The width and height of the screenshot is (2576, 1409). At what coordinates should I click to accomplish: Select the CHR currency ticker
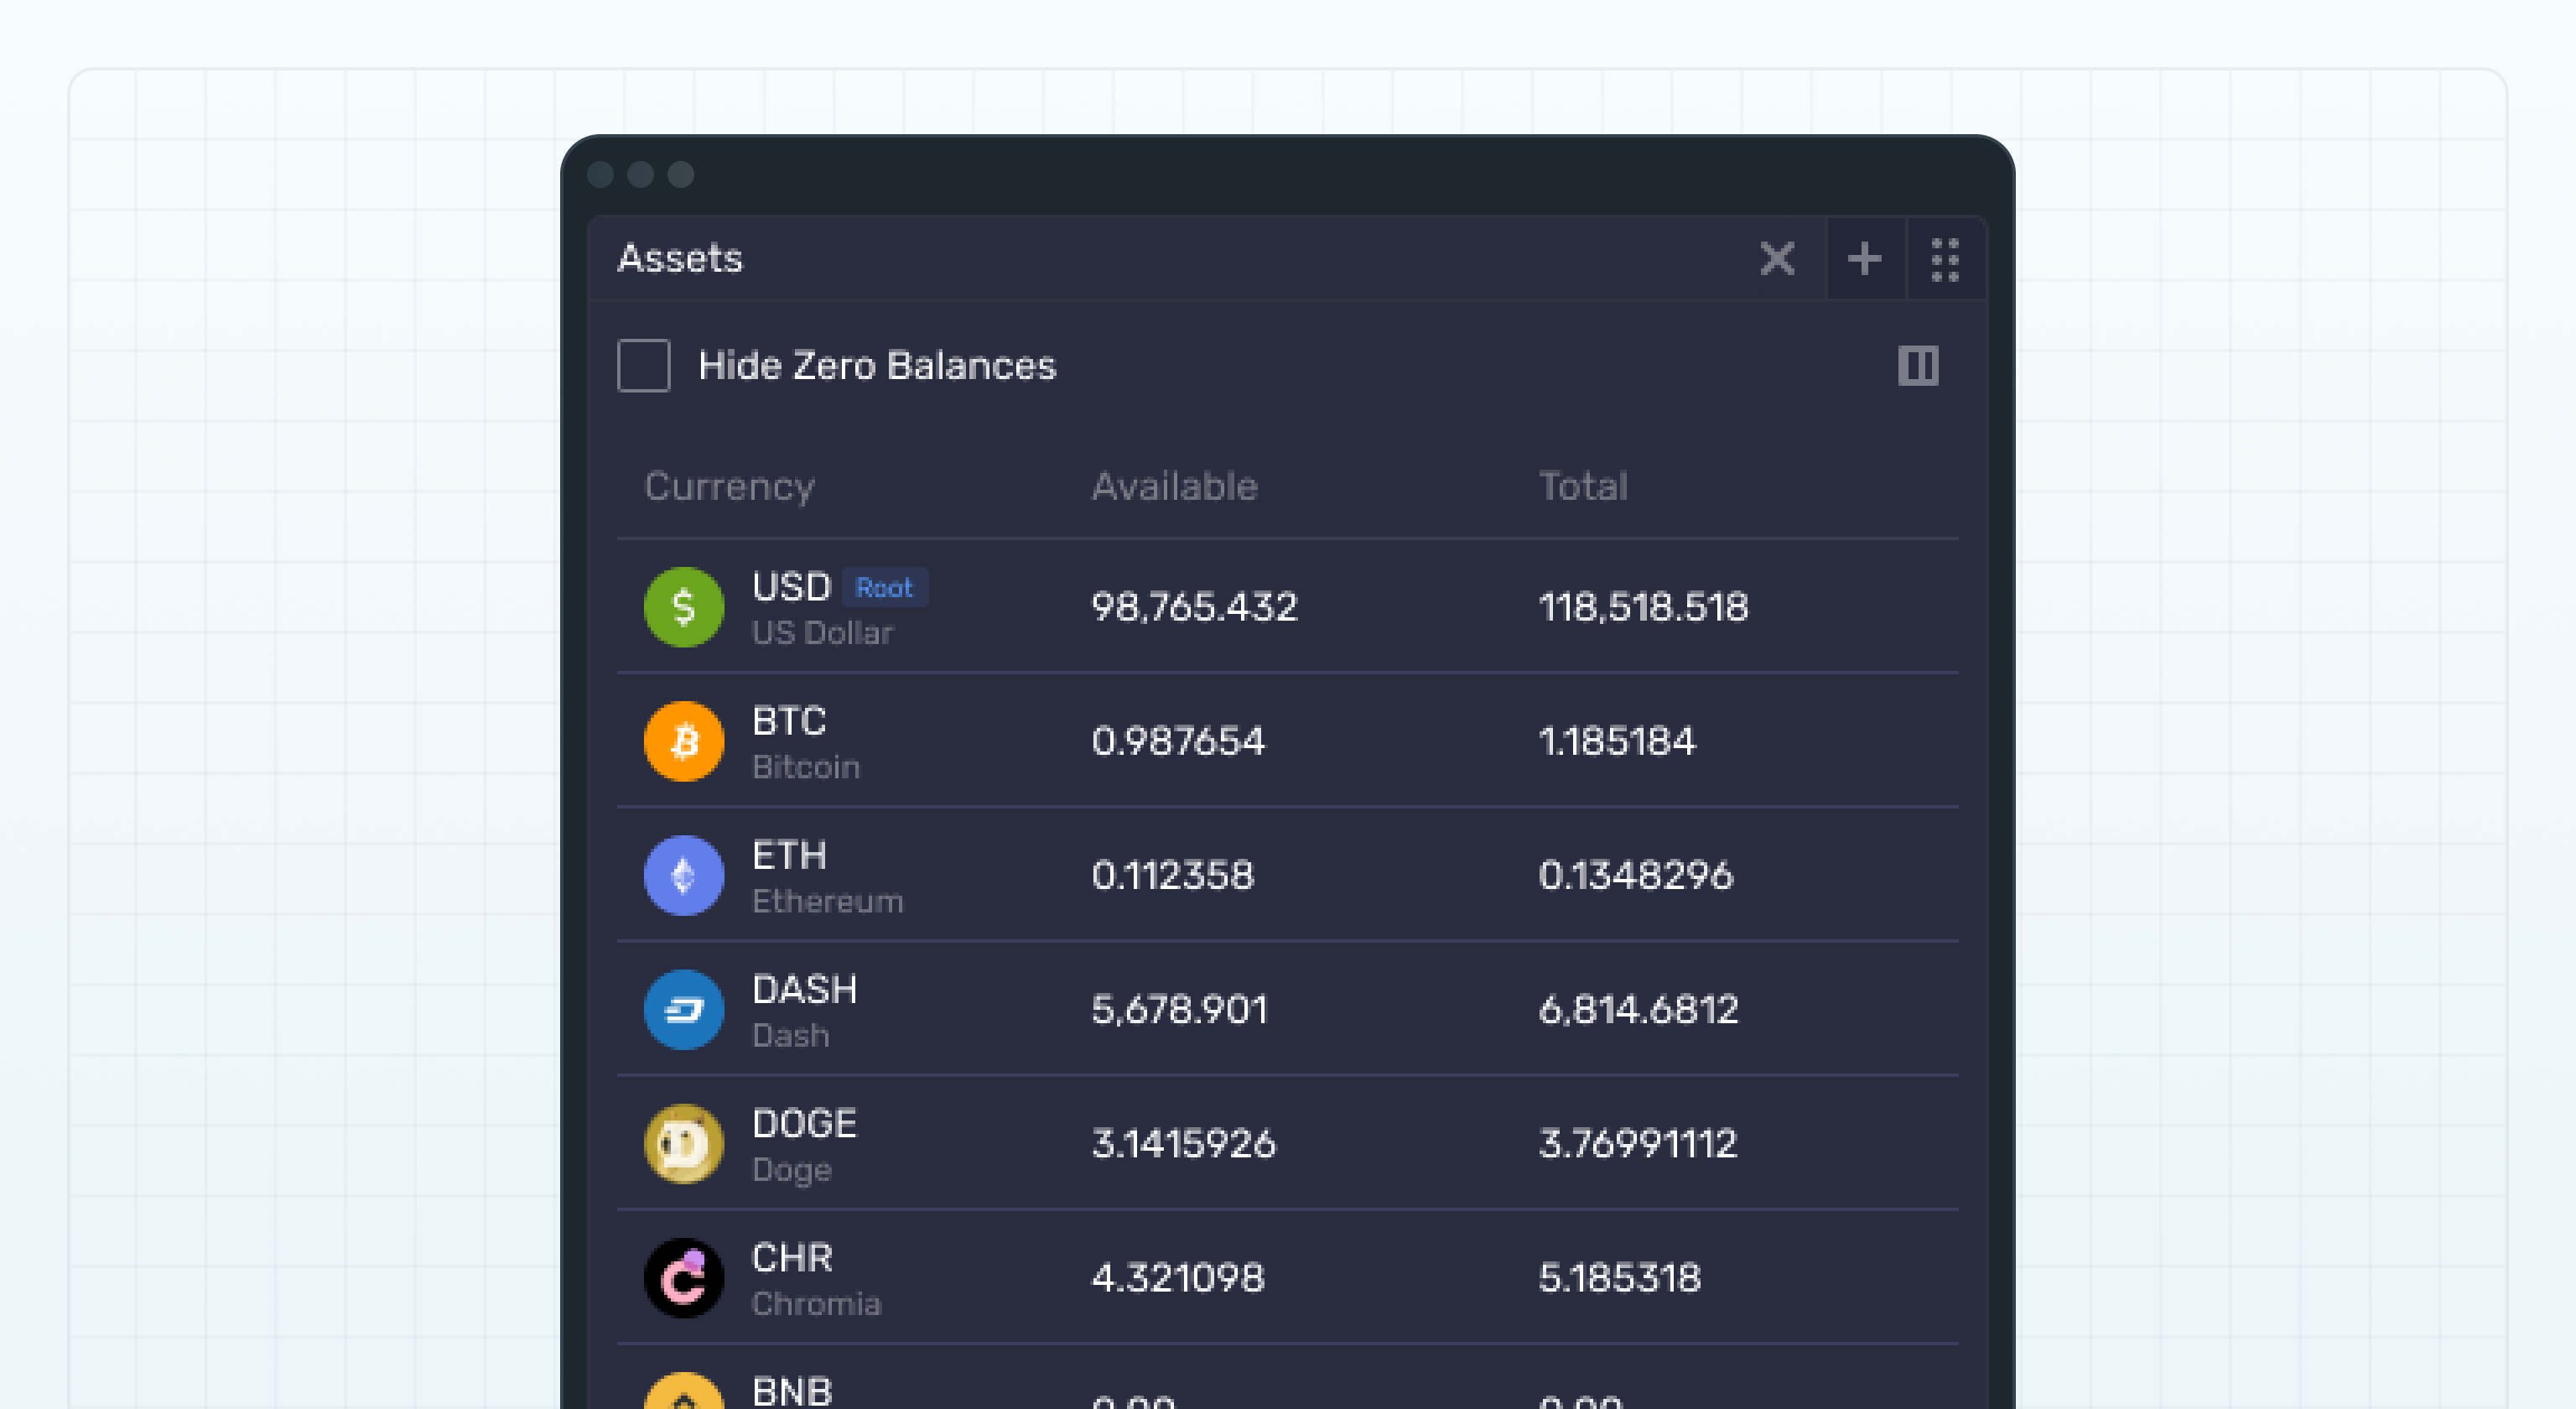coord(791,1257)
